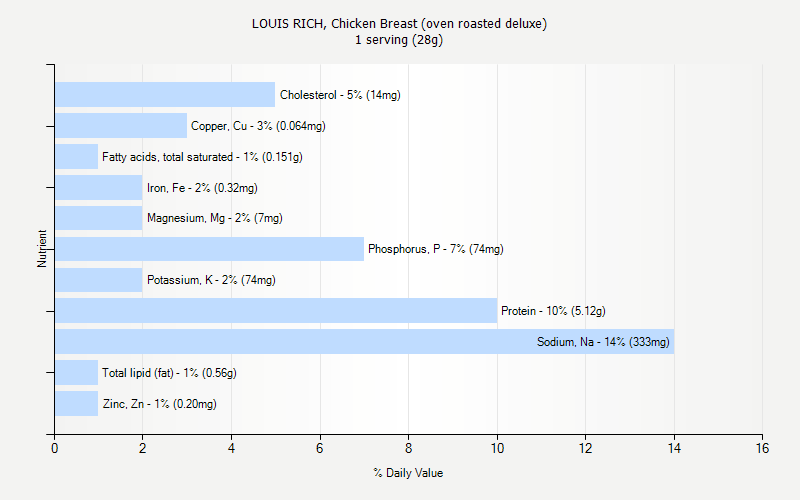
Task: Click the Copper, Cu bar
Action: point(121,126)
